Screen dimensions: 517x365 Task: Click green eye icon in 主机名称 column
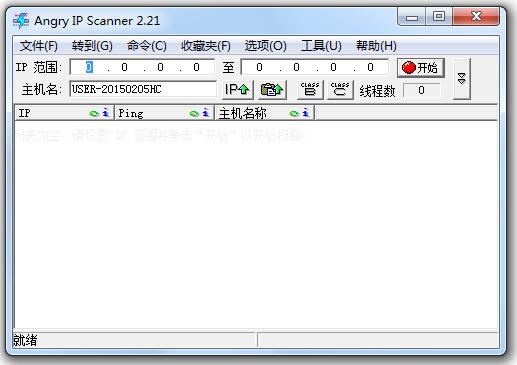(x=294, y=114)
